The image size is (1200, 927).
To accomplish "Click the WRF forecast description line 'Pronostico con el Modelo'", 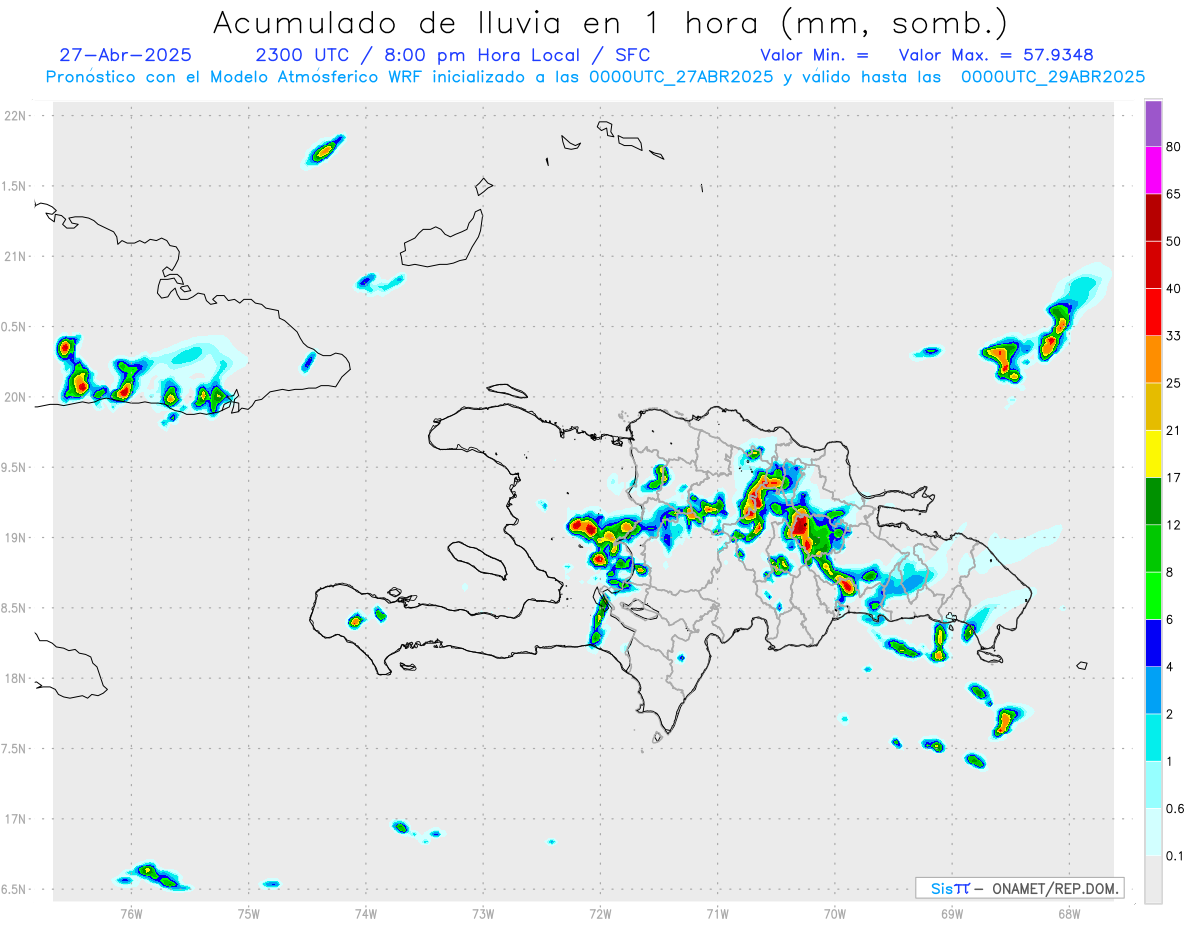I will pos(596,77).
